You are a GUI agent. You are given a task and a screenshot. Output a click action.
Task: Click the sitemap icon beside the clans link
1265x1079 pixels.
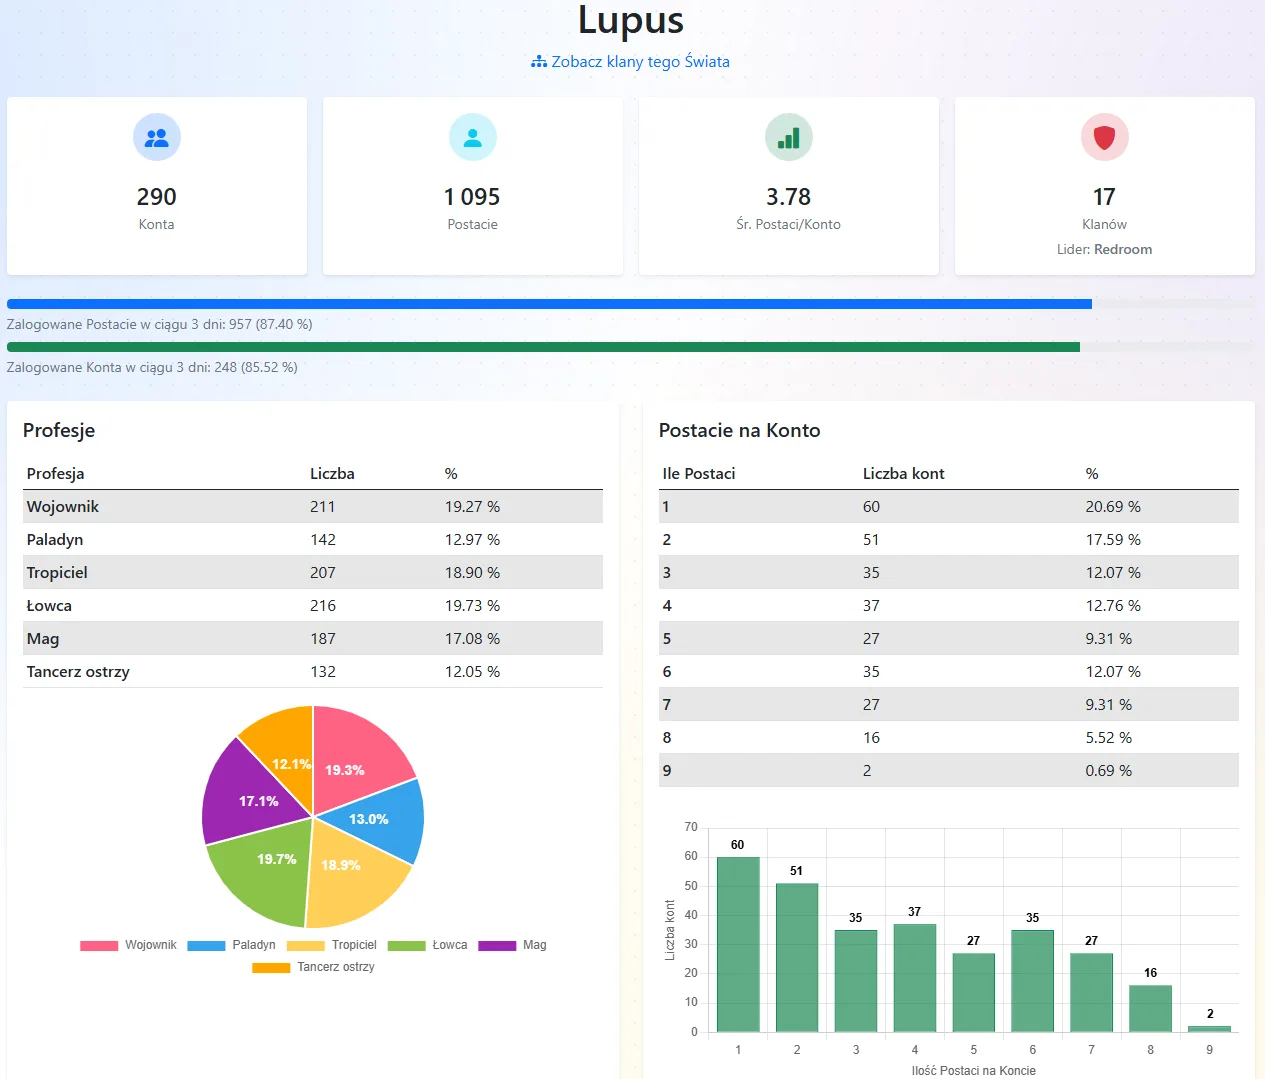(539, 62)
